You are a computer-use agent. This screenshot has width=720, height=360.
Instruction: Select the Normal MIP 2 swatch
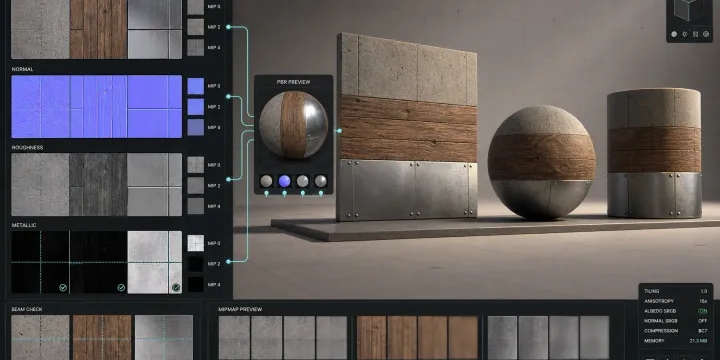pos(196,107)
